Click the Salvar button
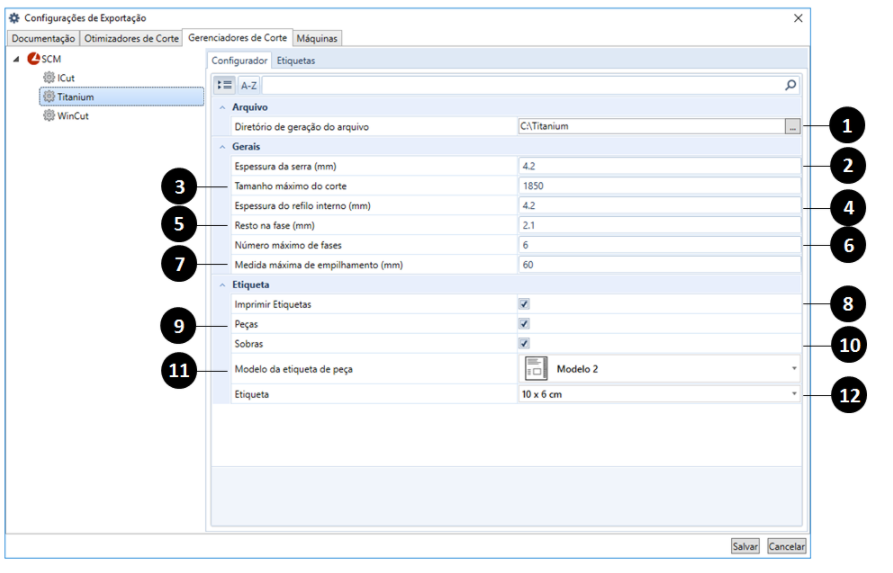Viewport: 893px width, 573px height. [x=745, y=546]
